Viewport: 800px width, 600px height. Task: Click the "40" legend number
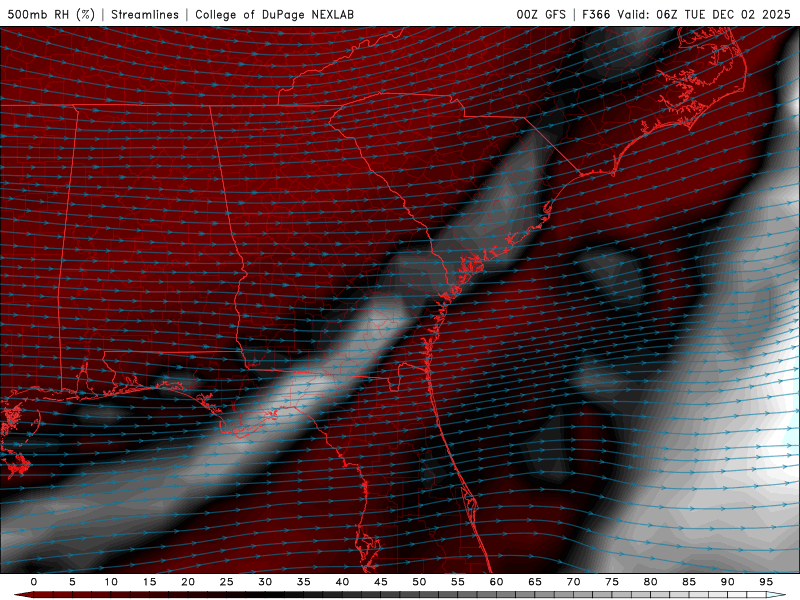click(342, 582)
